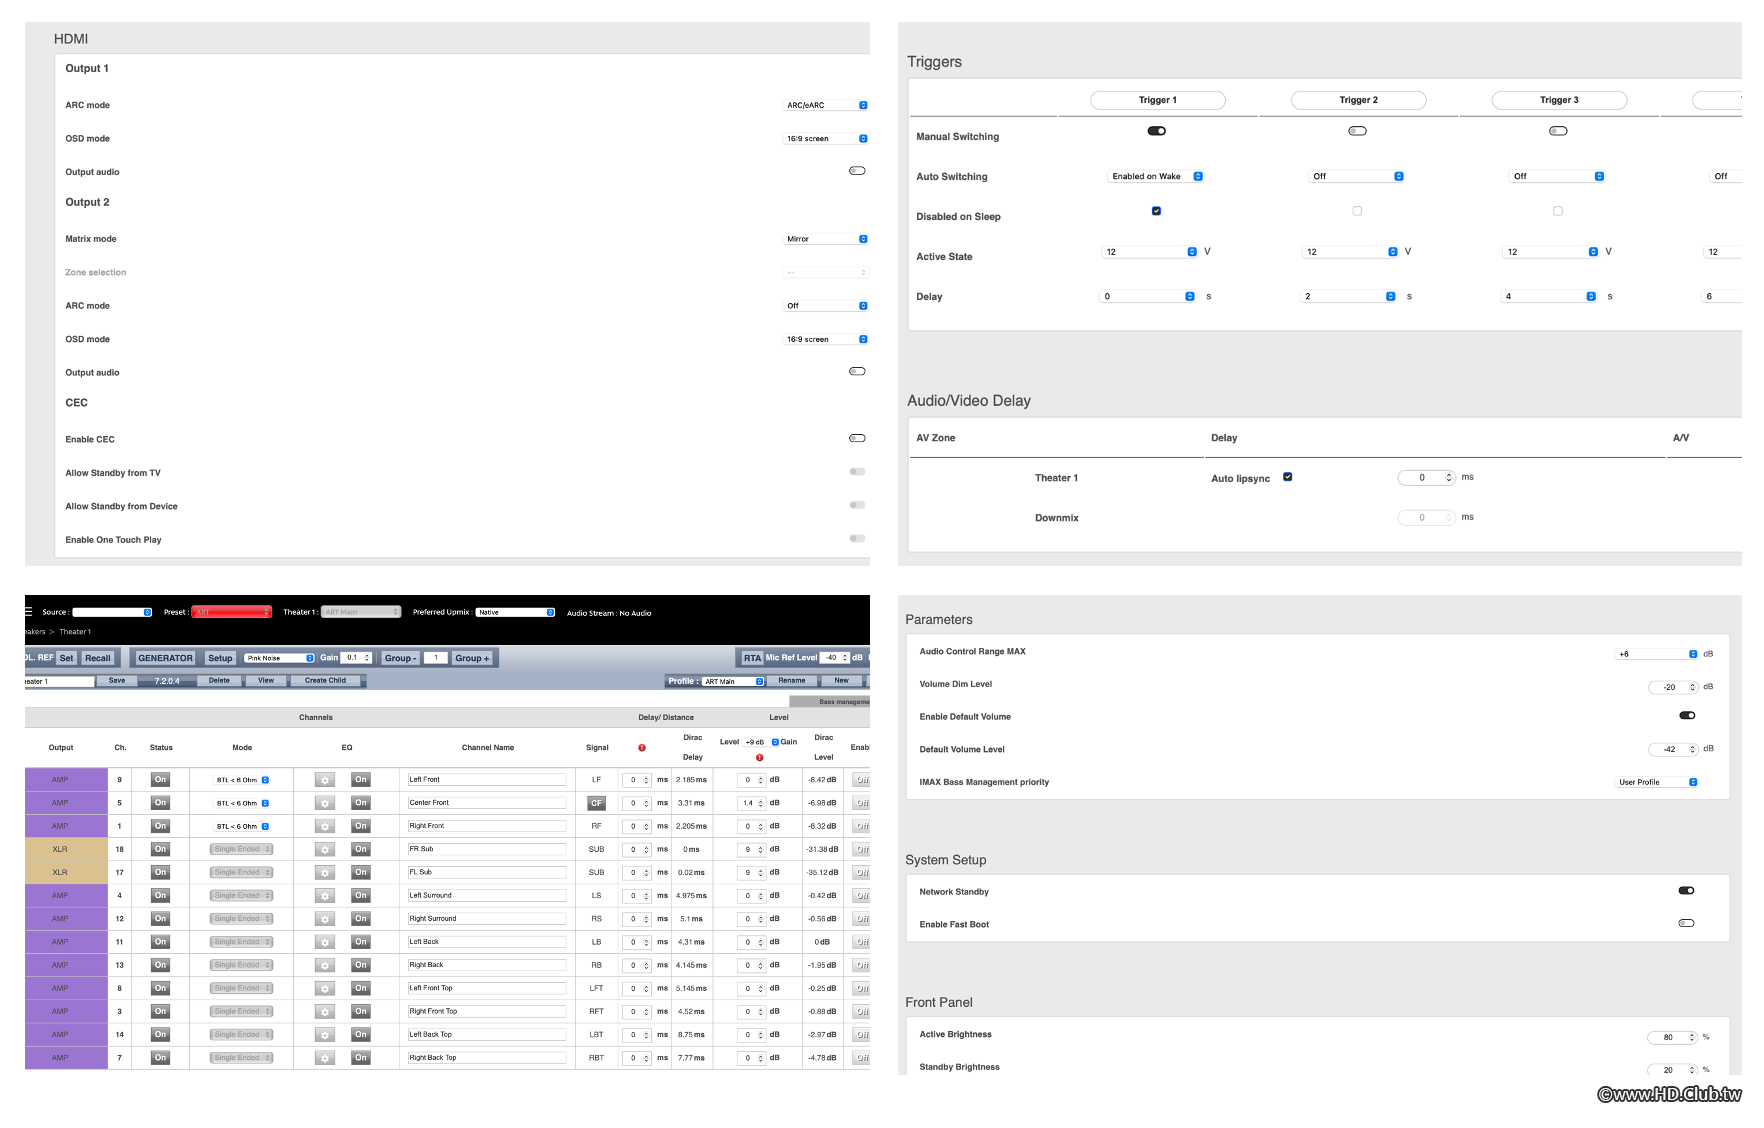The height and width of the screenshot is (1128, 1764).
Task: Open EQ gear settings for Right Surround
Action: (x=324, y=919)
